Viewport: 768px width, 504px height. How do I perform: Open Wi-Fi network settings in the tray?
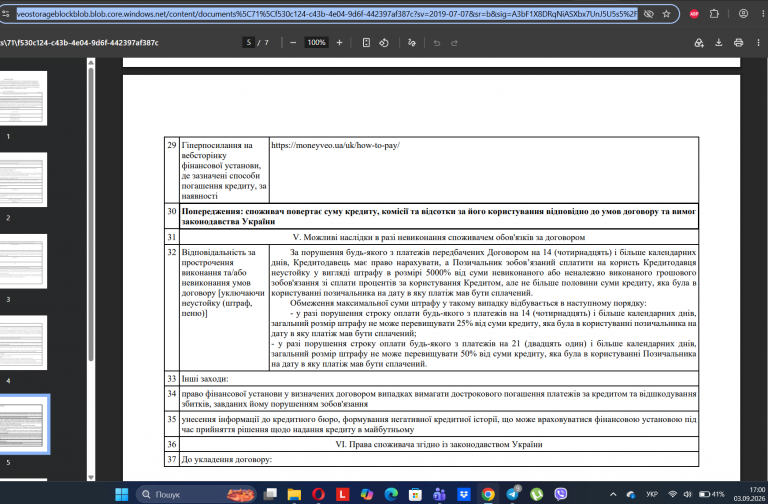click(x=672, y=494)
